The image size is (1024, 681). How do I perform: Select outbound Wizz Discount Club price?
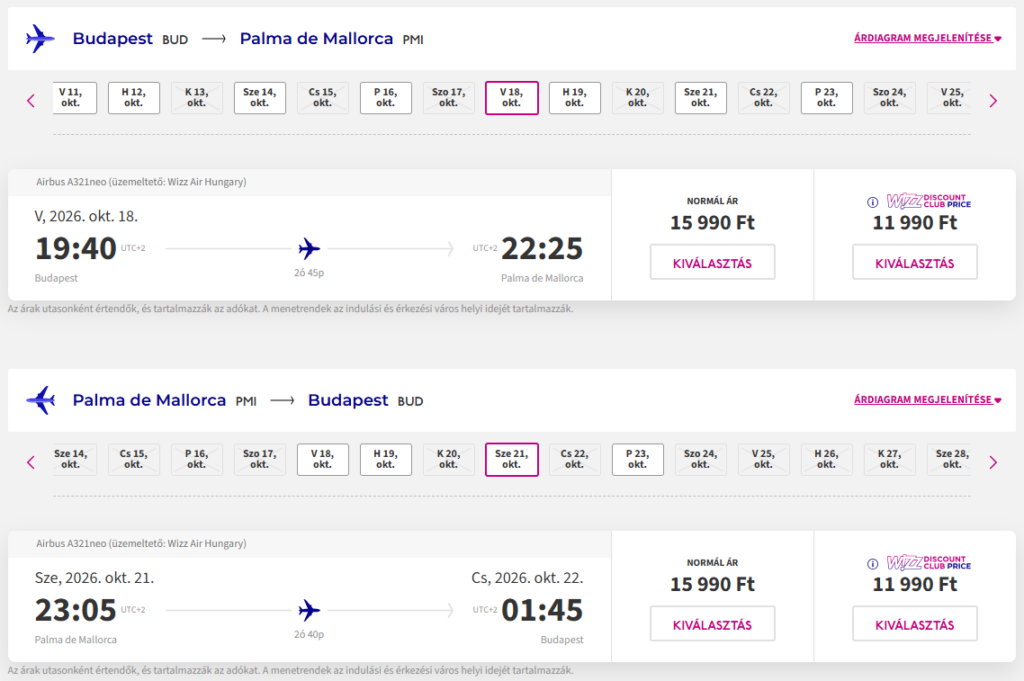[914, 263]
